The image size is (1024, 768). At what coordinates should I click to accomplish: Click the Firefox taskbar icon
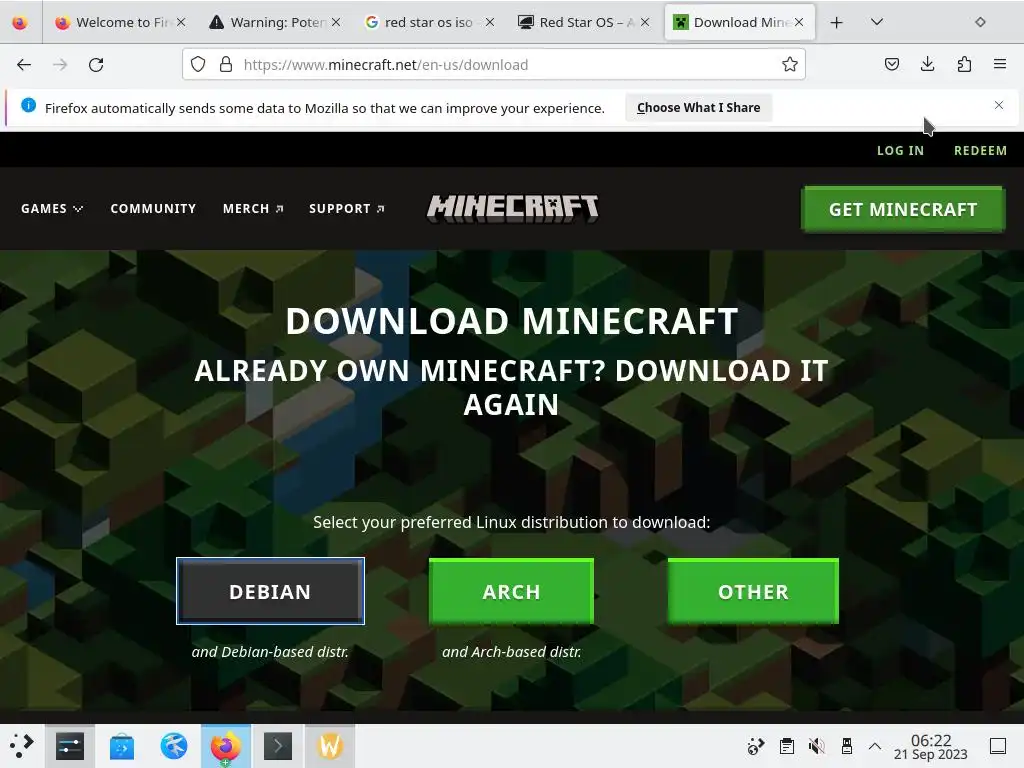[x=226, y=746]
